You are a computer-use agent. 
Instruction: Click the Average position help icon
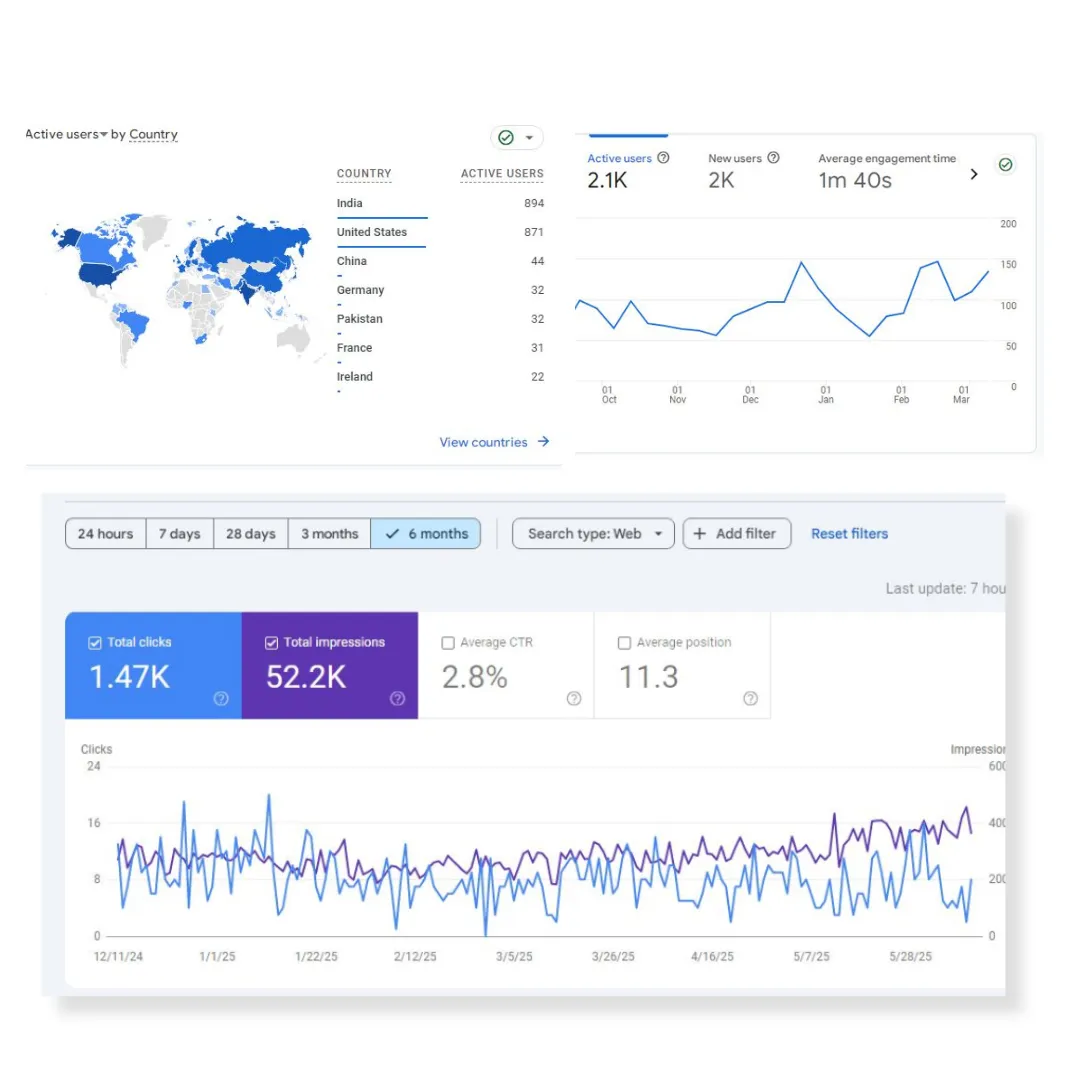coord(750,699)
